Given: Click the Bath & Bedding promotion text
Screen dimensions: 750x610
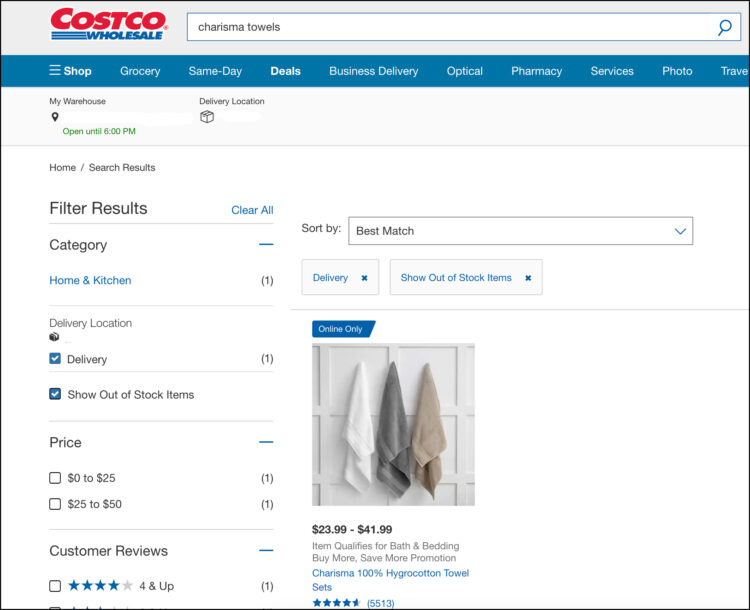Looking at the screenshot, I should point(386,552).
